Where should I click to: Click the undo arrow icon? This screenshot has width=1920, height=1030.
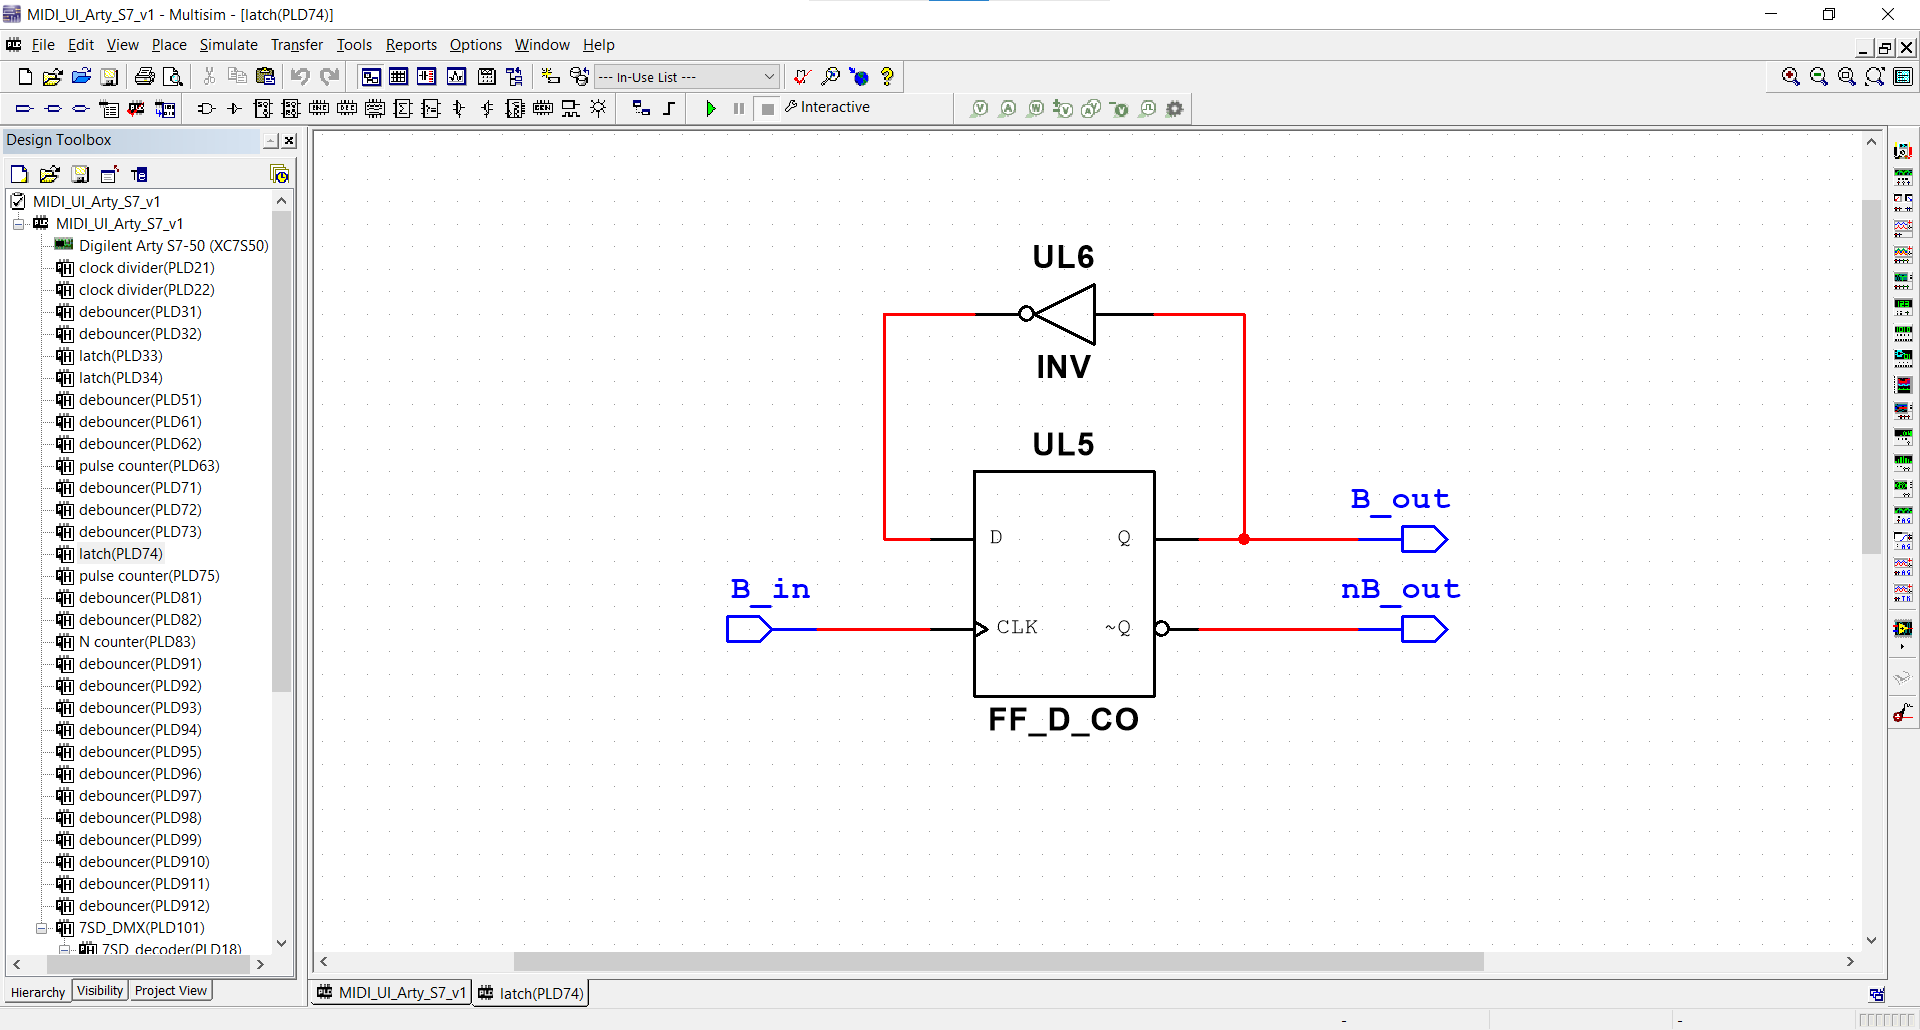tap(301, 76)
